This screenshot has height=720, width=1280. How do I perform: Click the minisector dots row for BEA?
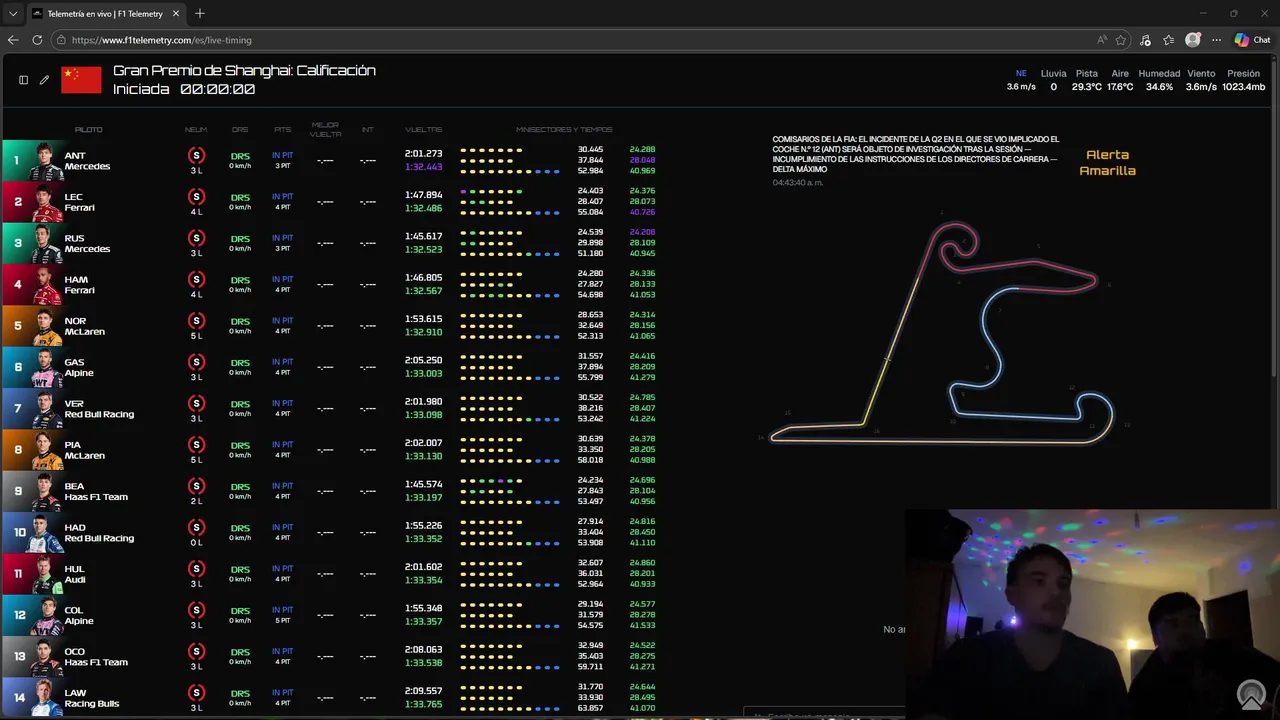tap(510, 491)
